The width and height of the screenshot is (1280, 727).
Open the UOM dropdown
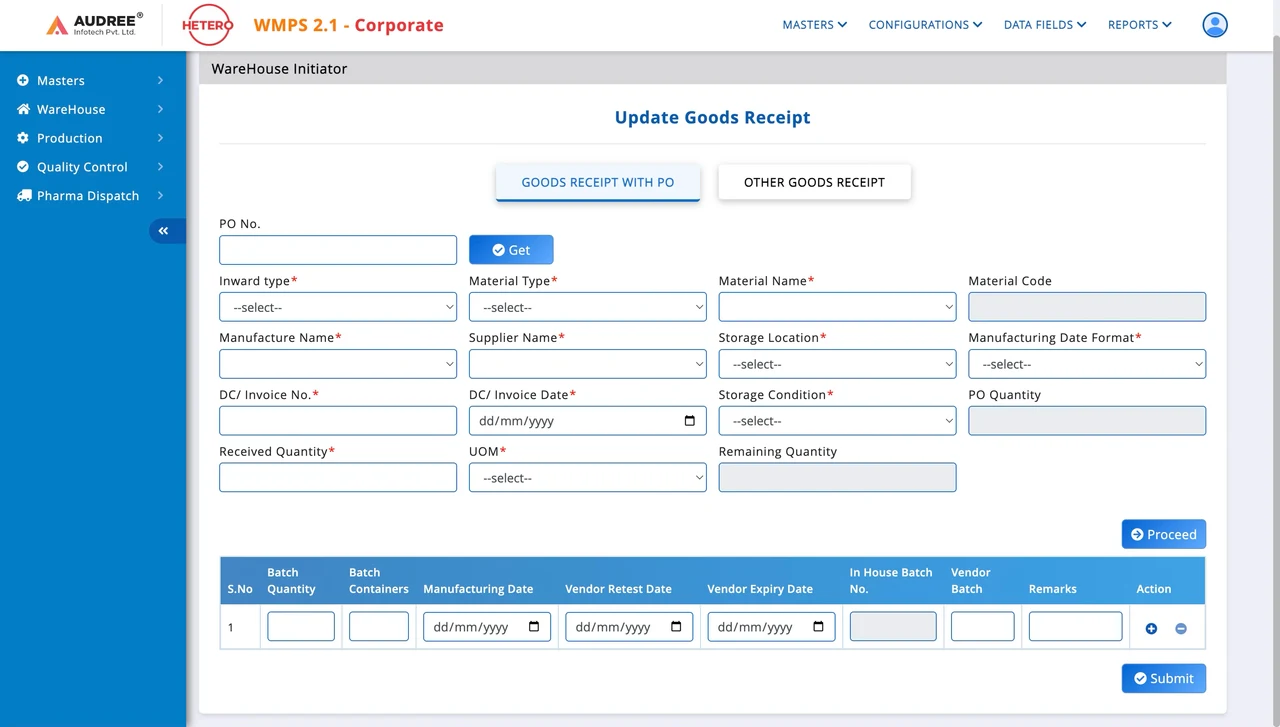tap(588, 478)
